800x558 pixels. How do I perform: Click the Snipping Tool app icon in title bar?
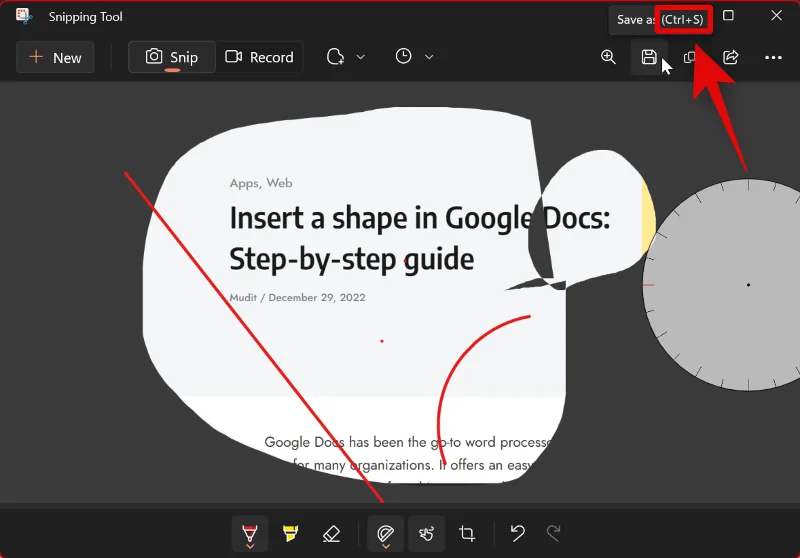click(x=24, y=16)
